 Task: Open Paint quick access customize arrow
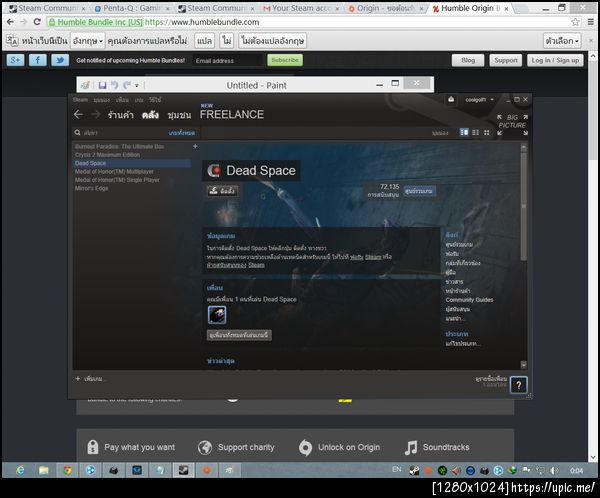point(137,85)
